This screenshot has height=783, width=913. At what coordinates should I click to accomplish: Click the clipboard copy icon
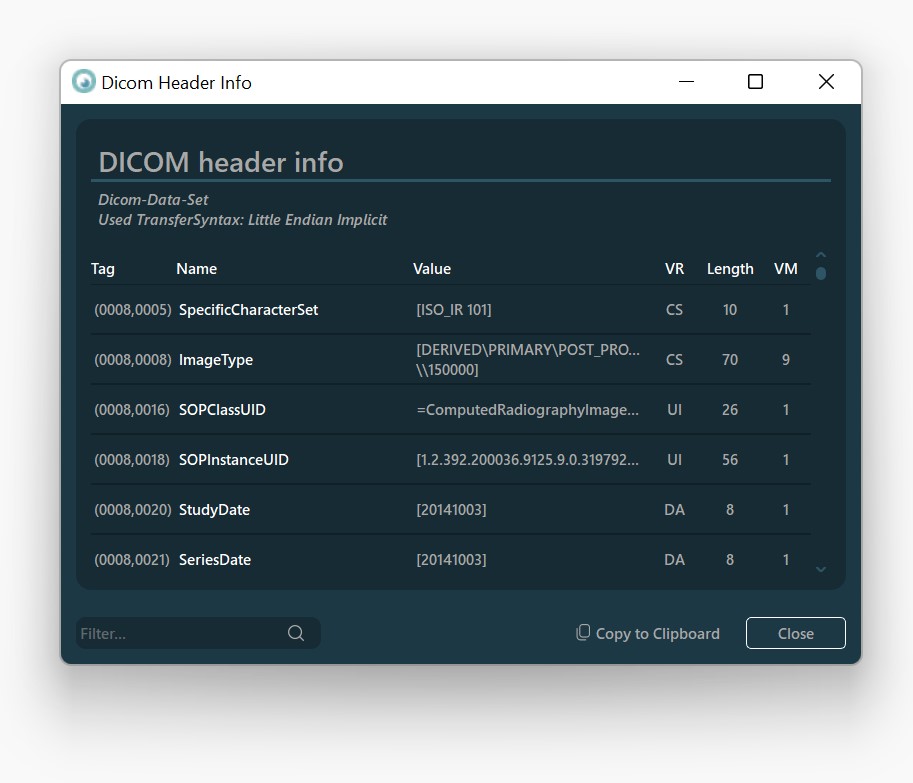pyautogui.click(x=583, y=633)
